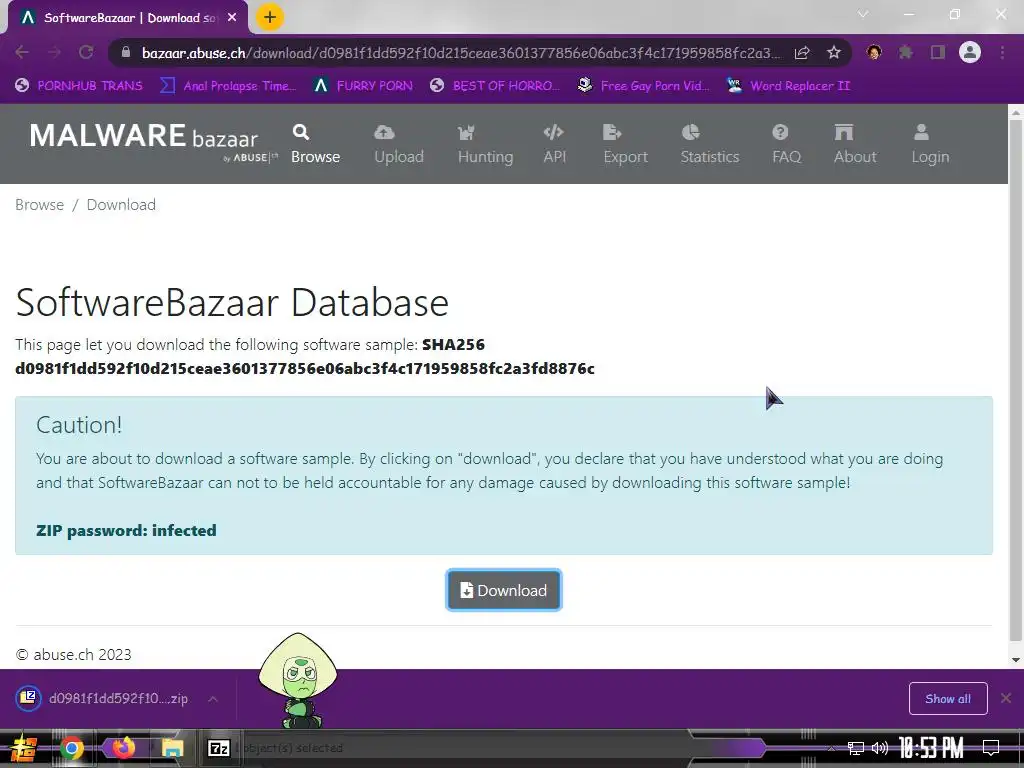Screen dimensions: 1024x768
Task: Open the Upload navigation item
Action: coord(398,144)
